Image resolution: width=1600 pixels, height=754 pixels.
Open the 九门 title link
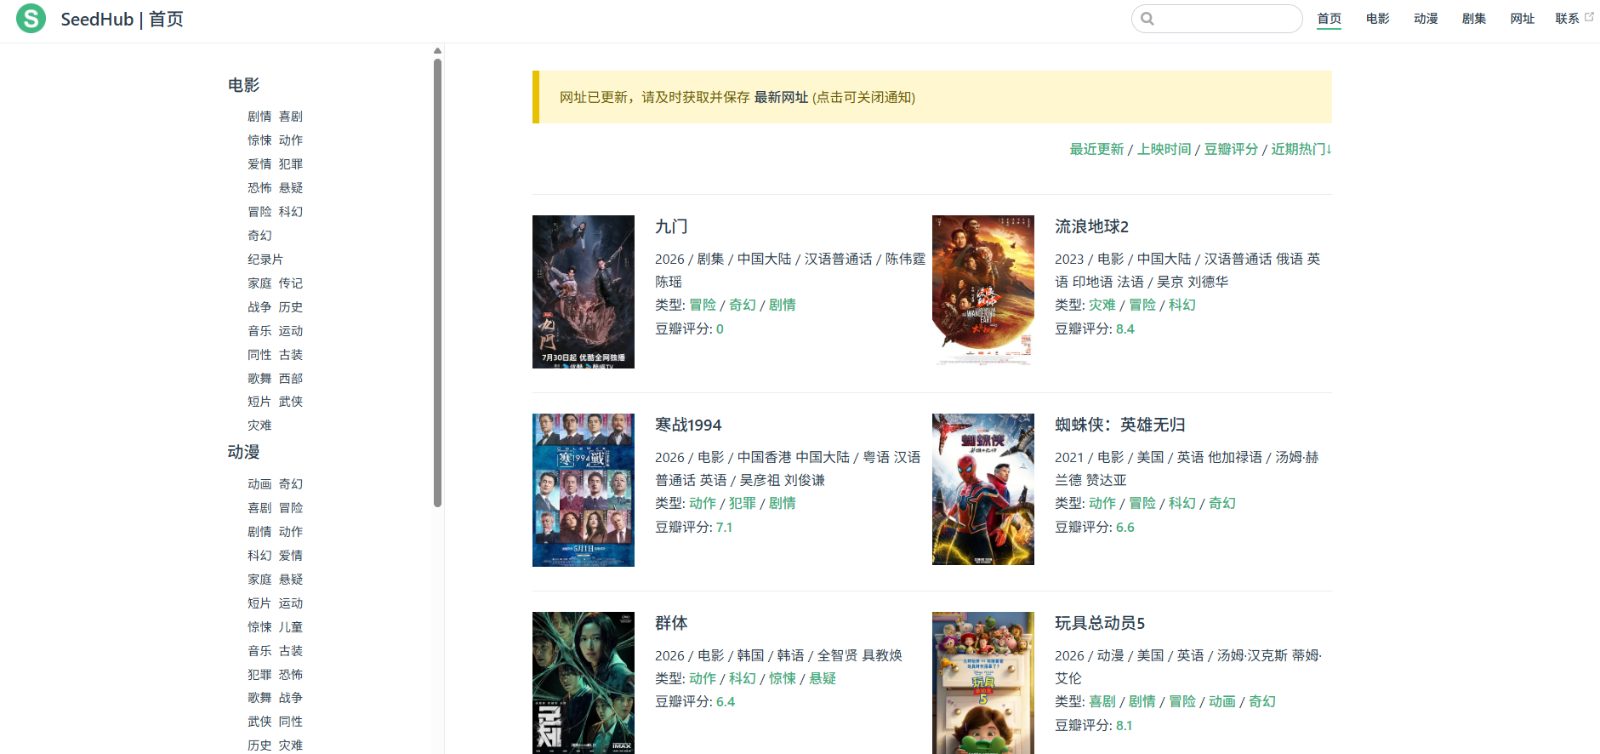[x=671, y=227]
